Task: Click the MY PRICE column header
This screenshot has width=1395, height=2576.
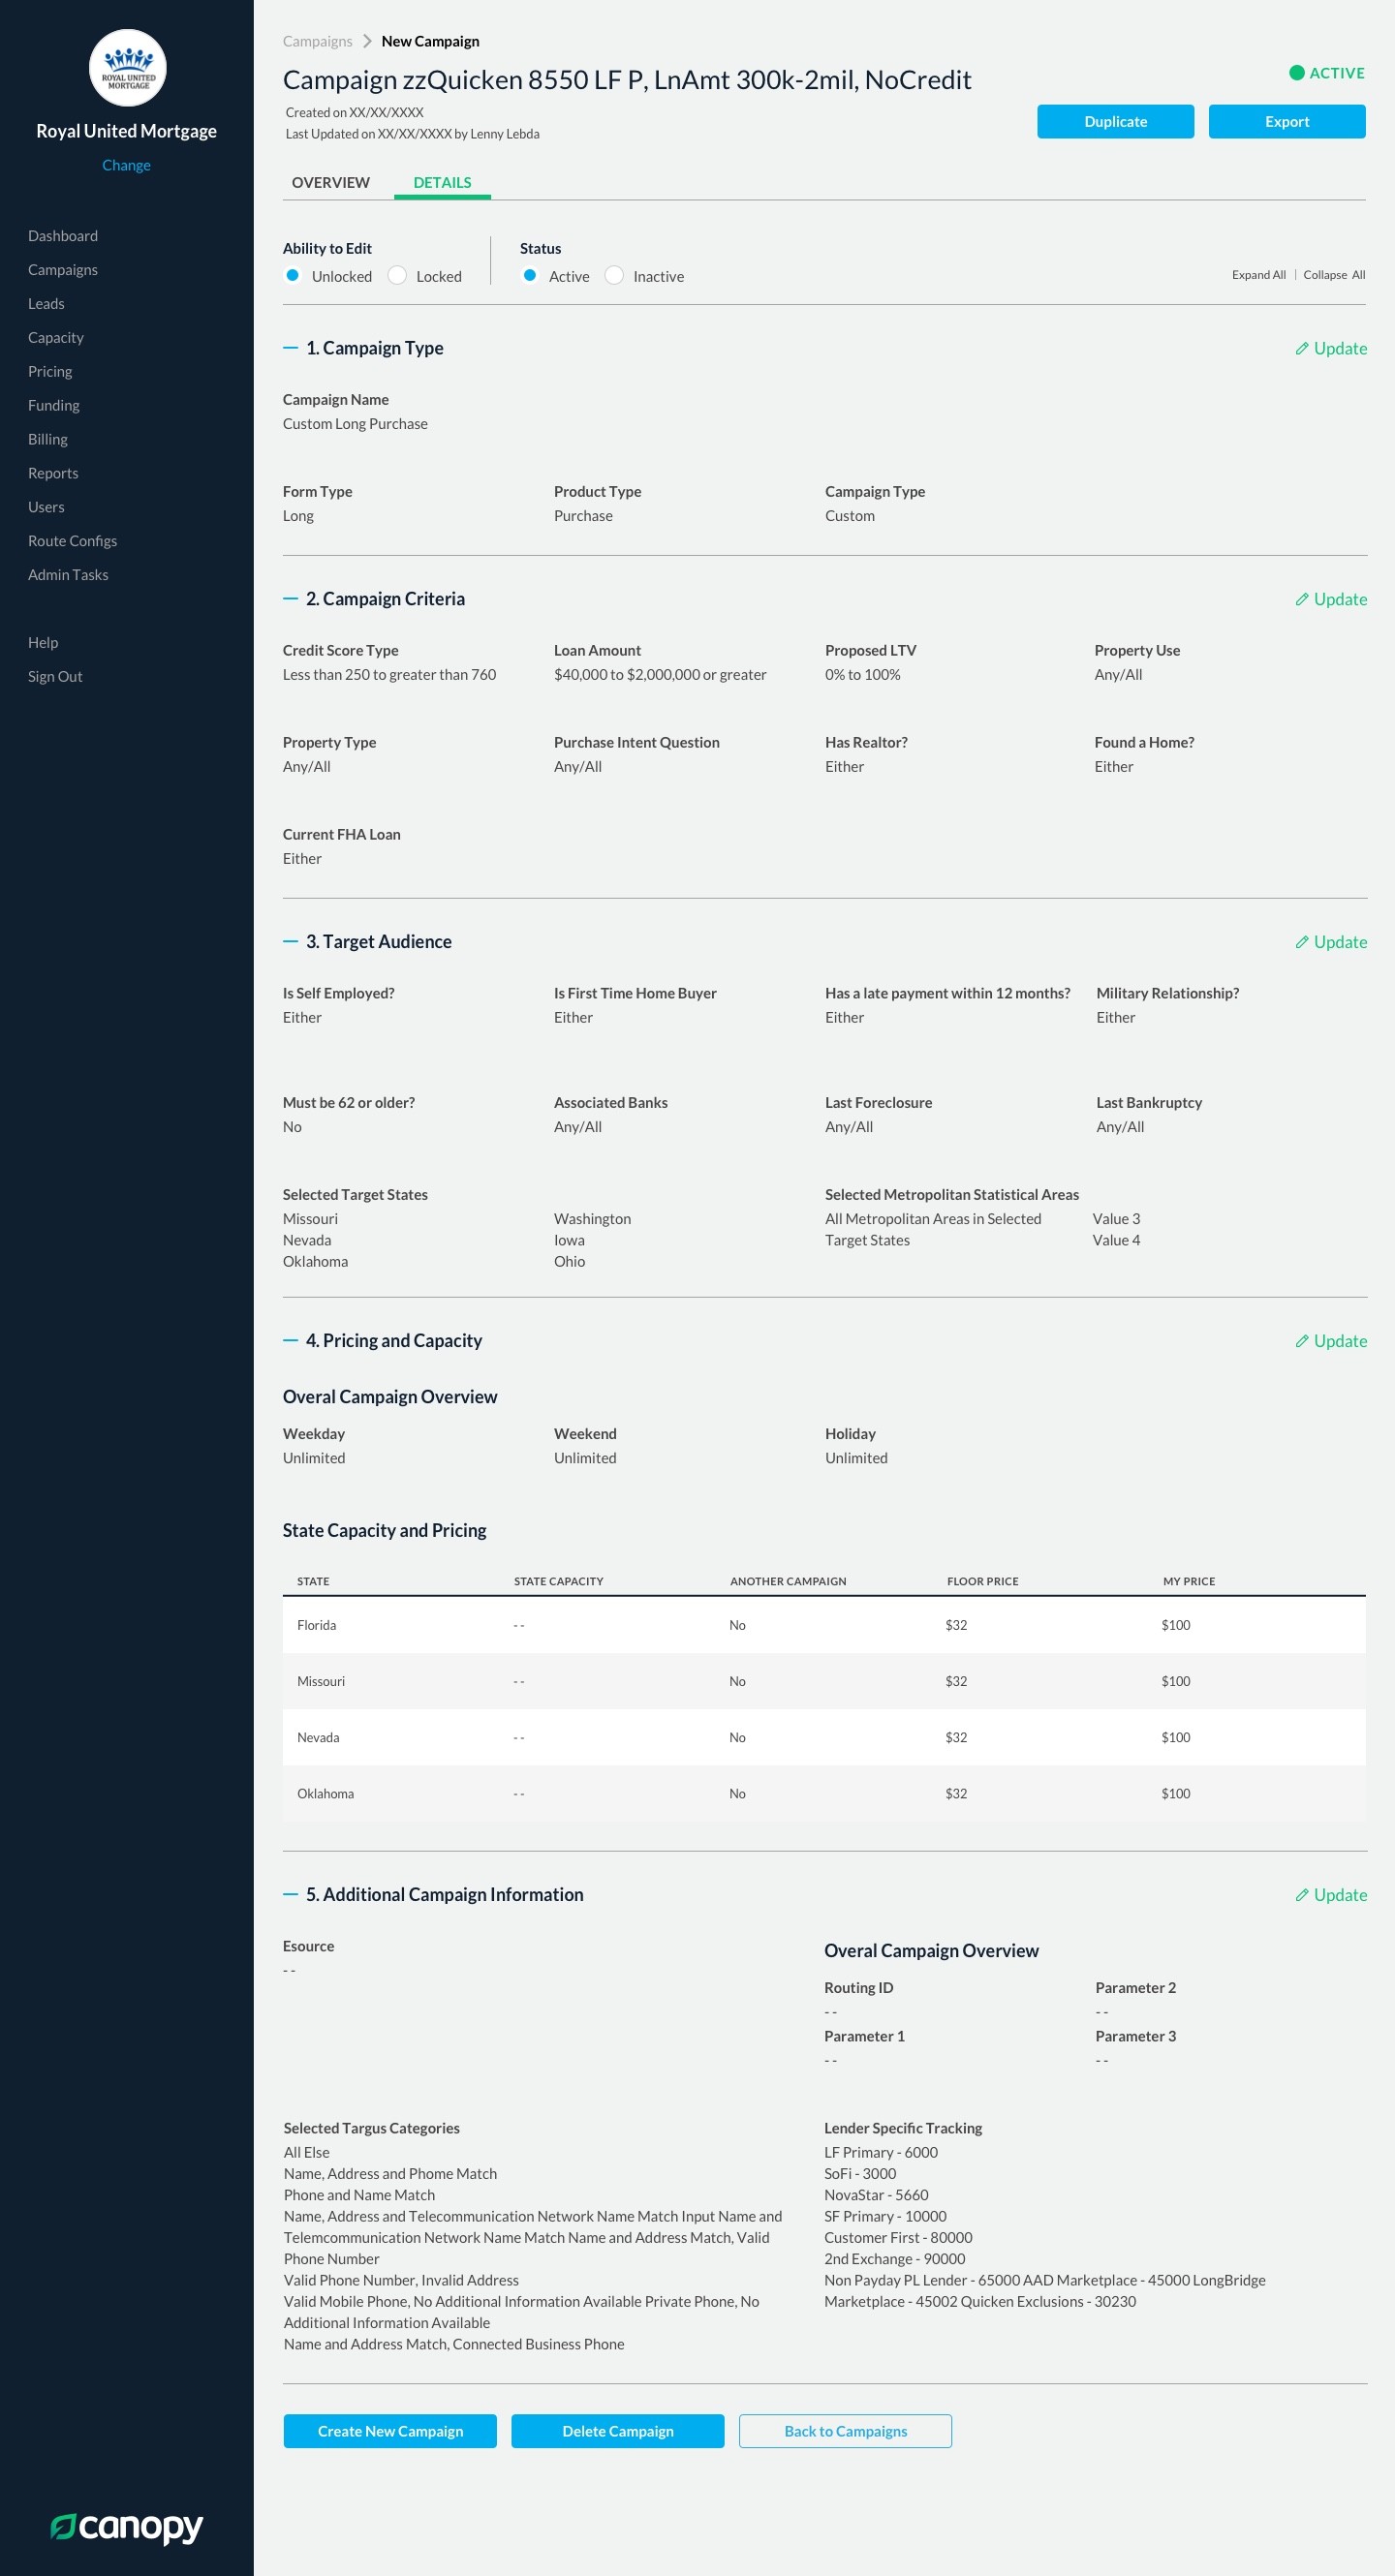Action: click(x=1188, y=1582)
